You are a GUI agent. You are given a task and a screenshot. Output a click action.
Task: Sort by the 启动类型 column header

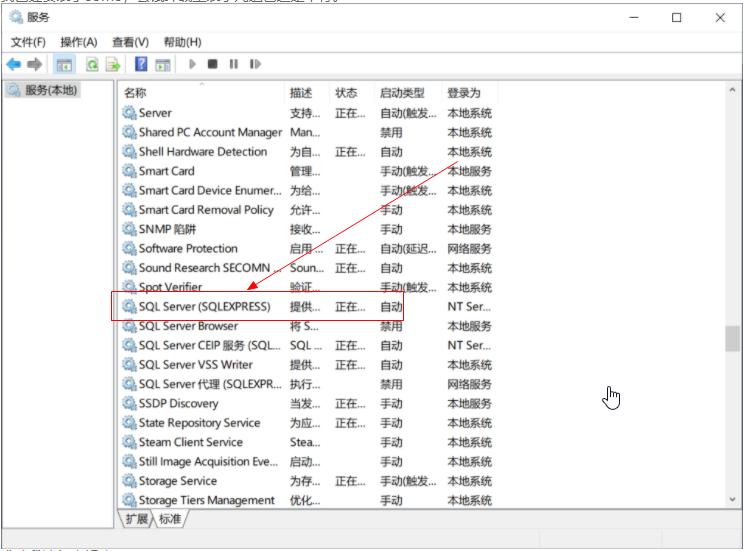(402, 93)
